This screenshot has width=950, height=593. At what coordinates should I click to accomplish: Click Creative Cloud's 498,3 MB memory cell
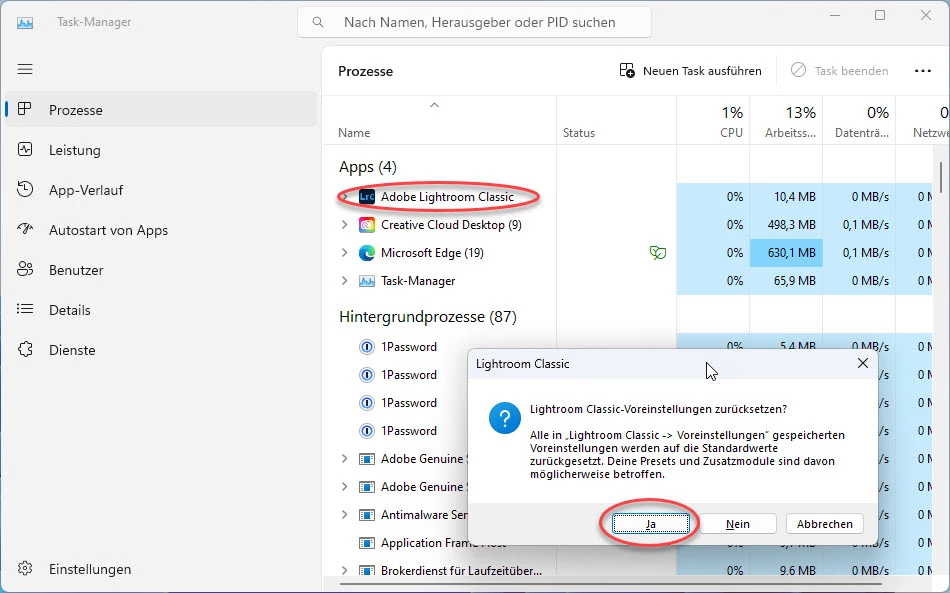coord(786,225)
